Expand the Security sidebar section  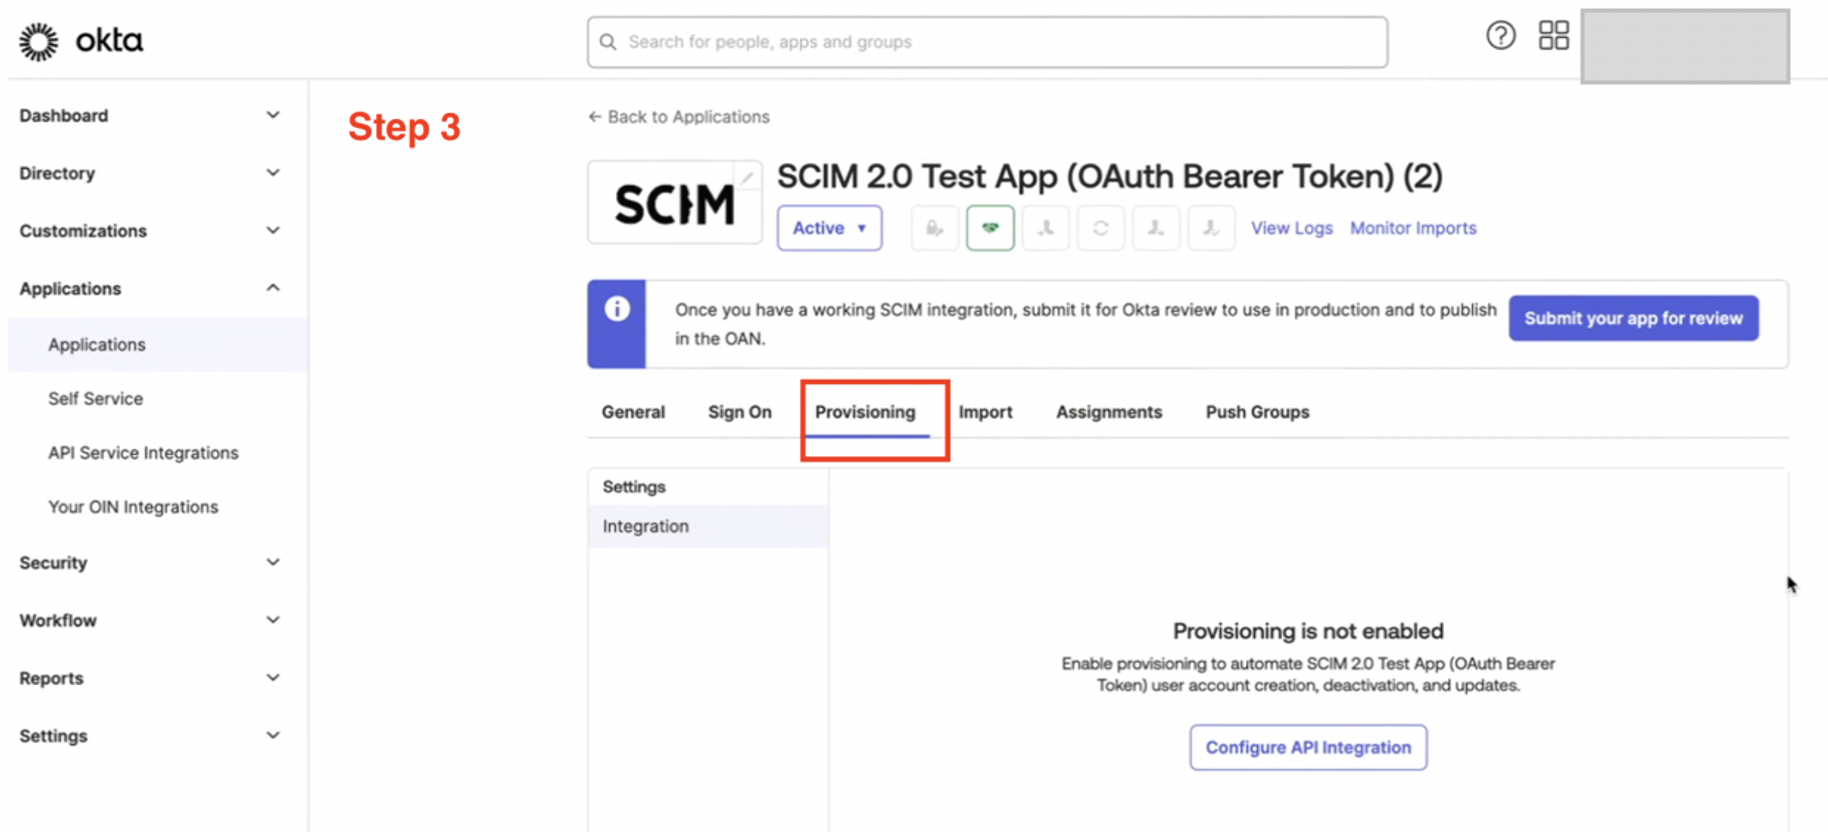[x=272, y=562]
